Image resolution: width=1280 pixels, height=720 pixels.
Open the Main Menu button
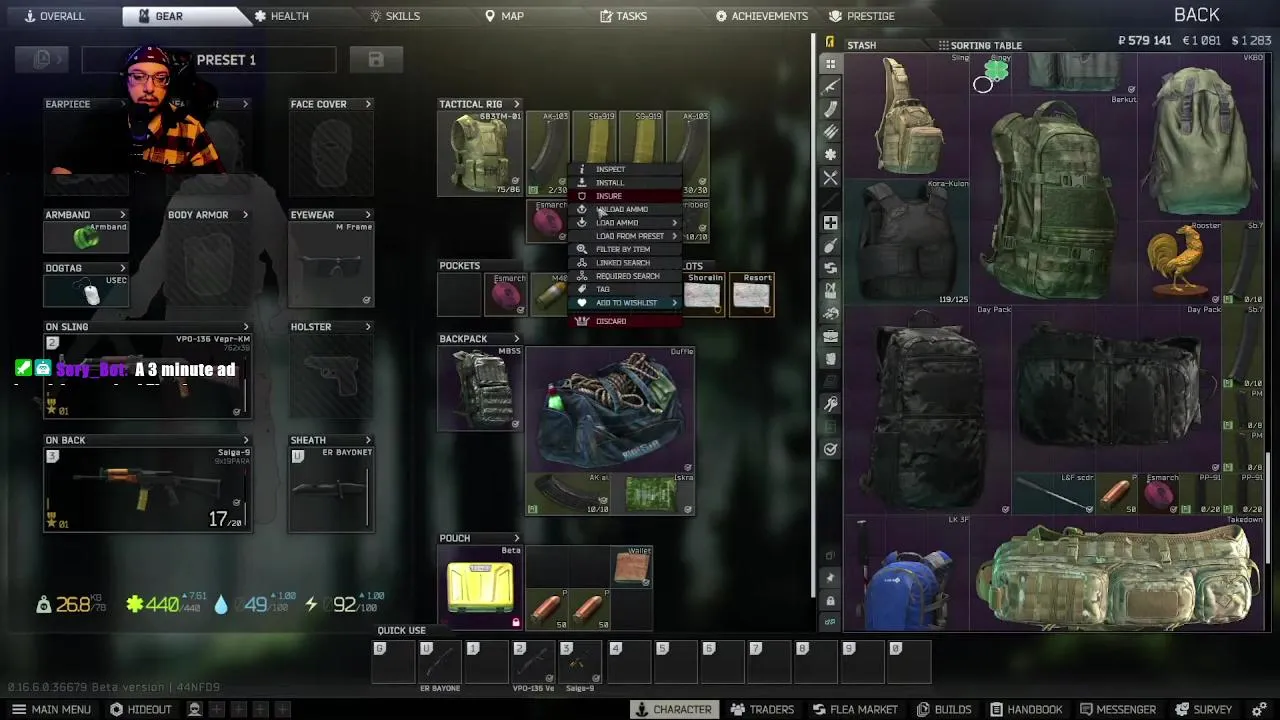51,709
